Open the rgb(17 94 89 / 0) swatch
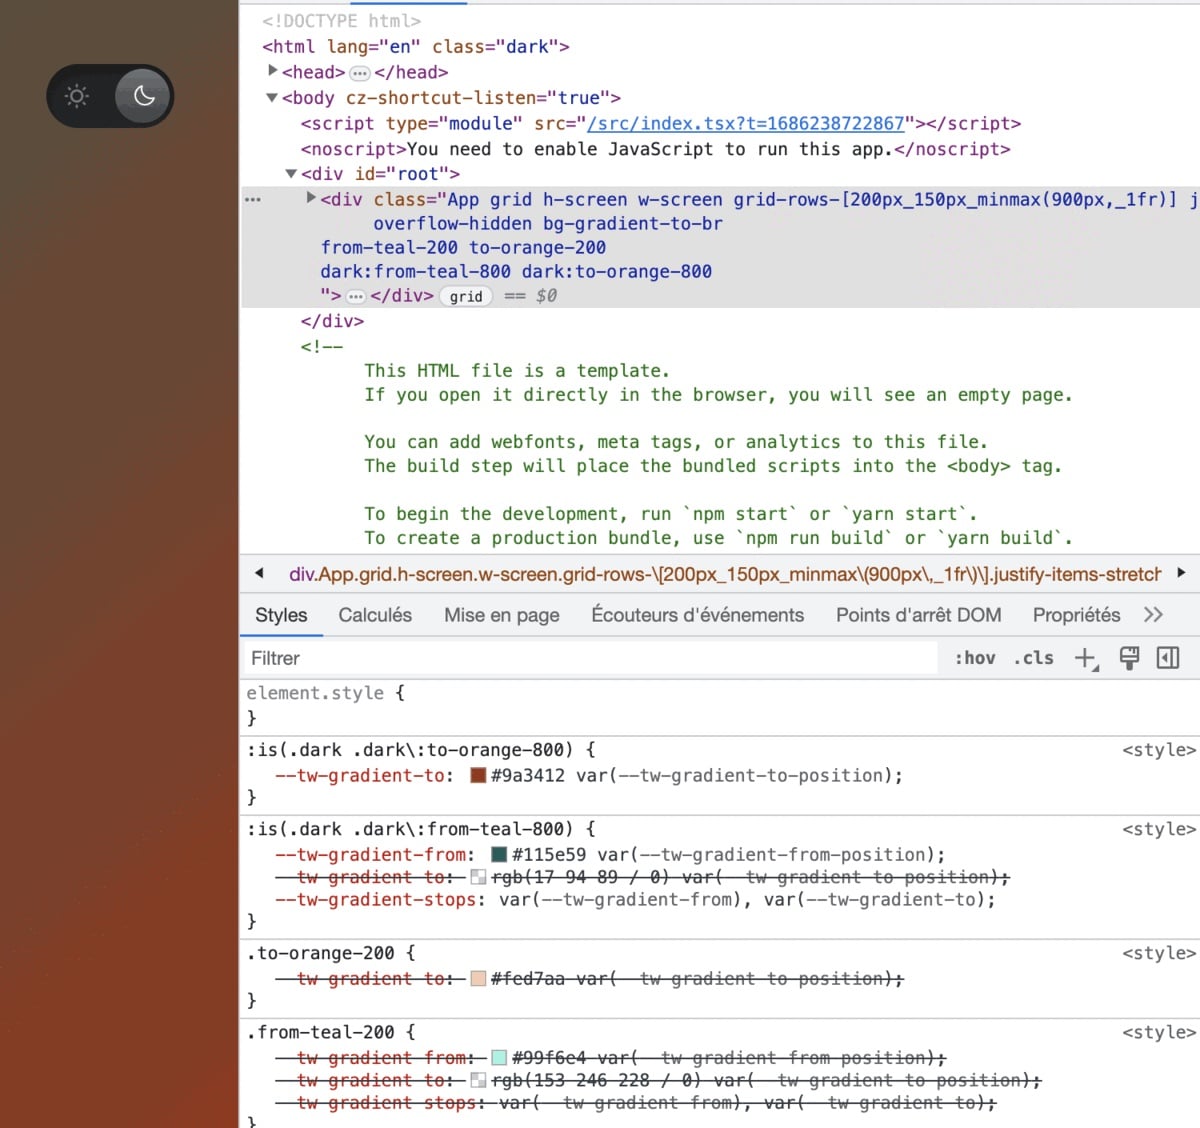 point(478,877)
